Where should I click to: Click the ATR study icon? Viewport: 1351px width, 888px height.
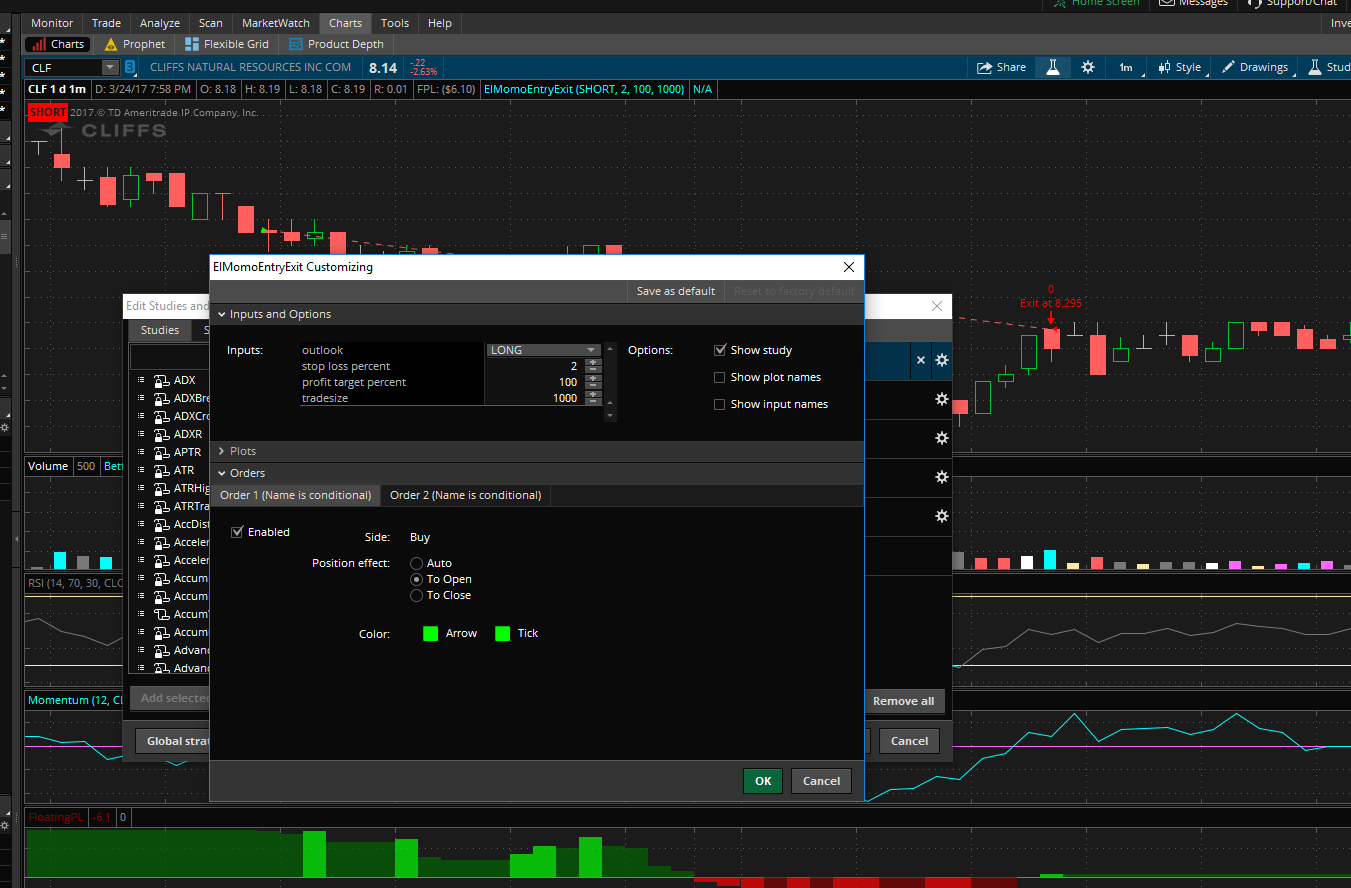161,470
